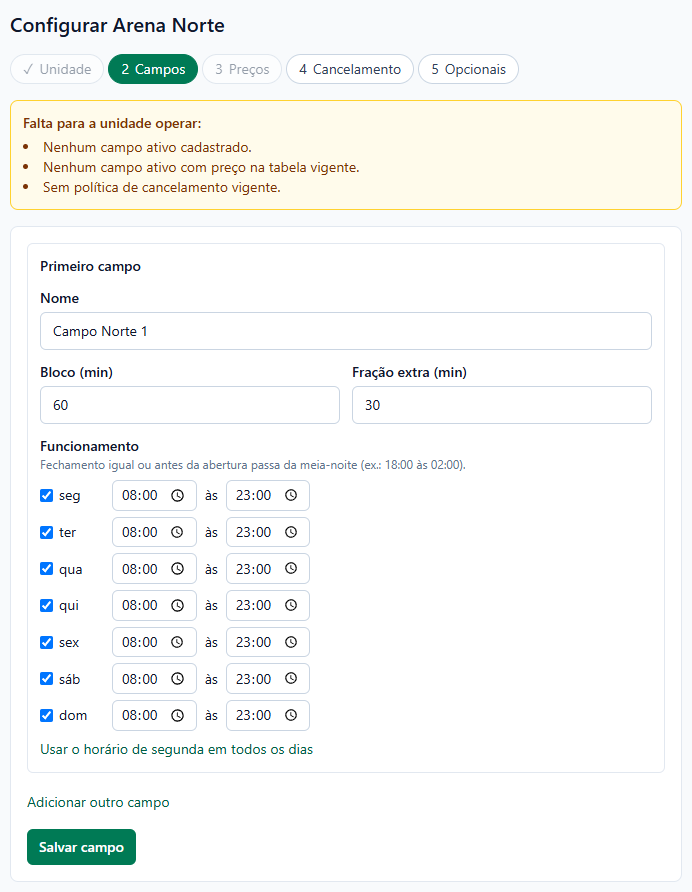Open clock picker for qui closing time

click(291, 605)
